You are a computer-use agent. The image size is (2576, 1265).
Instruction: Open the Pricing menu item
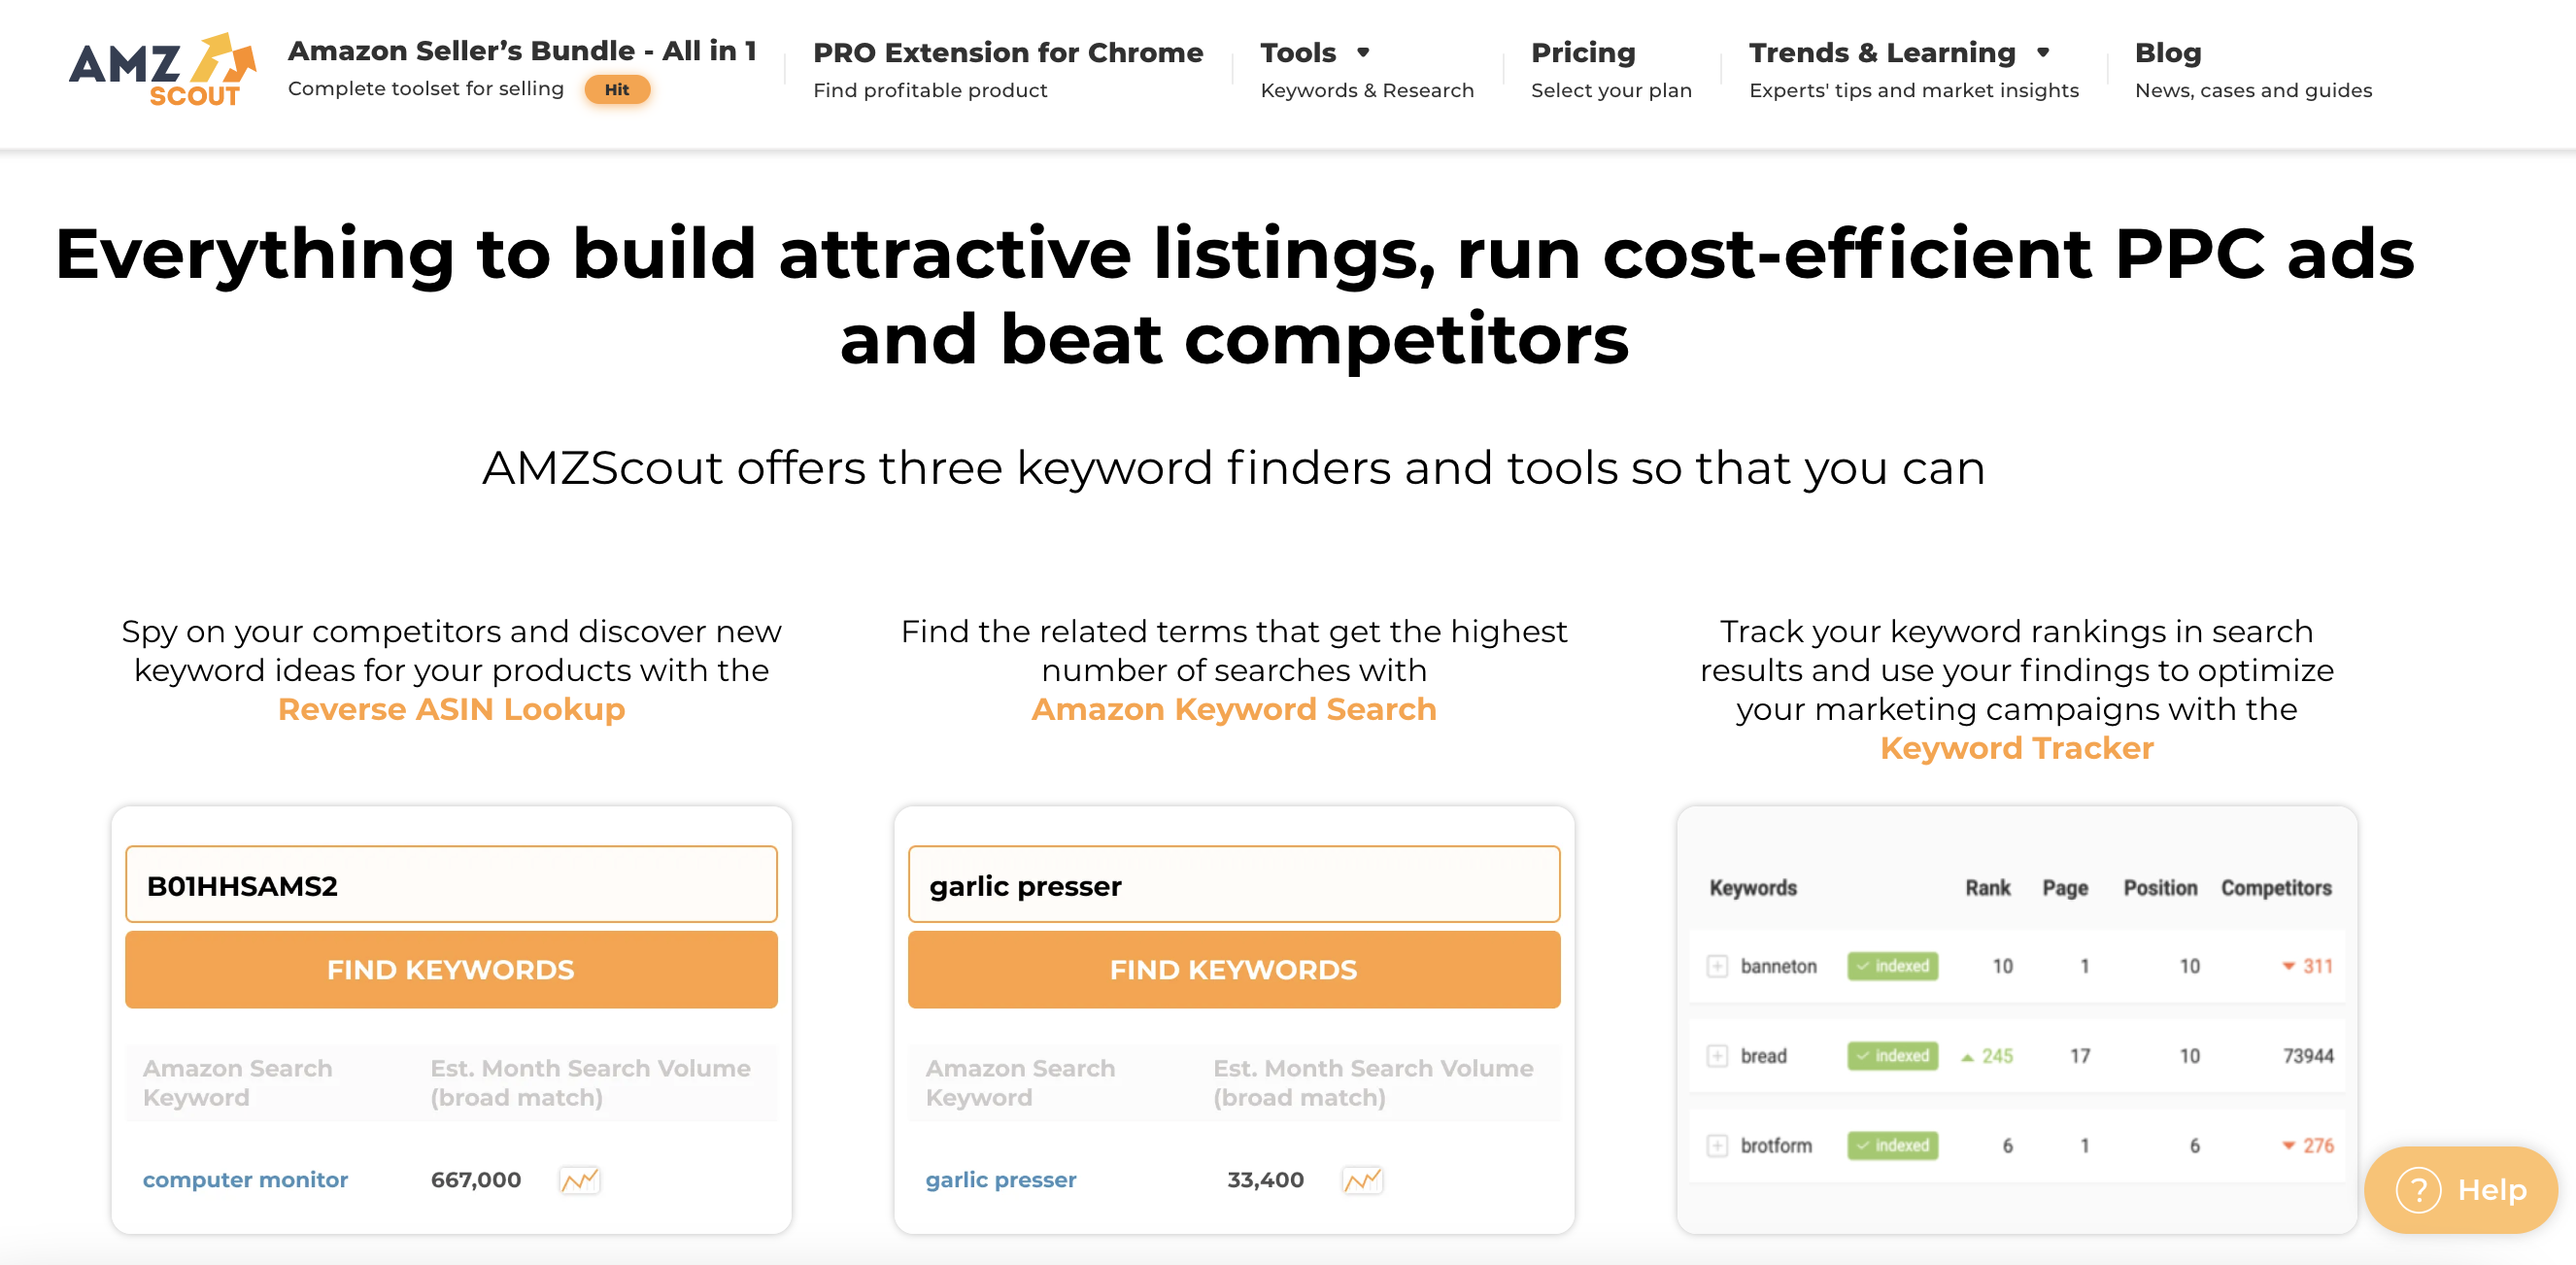pyautogui.click(x=1583, y=52)
